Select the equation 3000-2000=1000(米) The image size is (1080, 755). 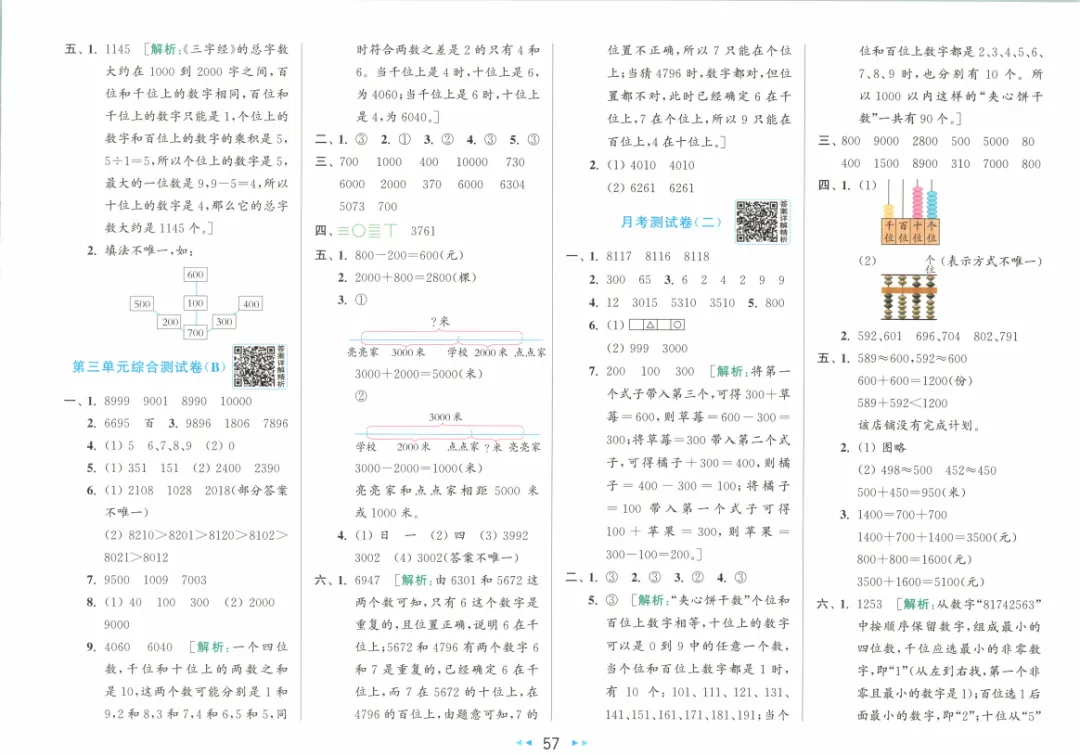click(x=419, y=468)
